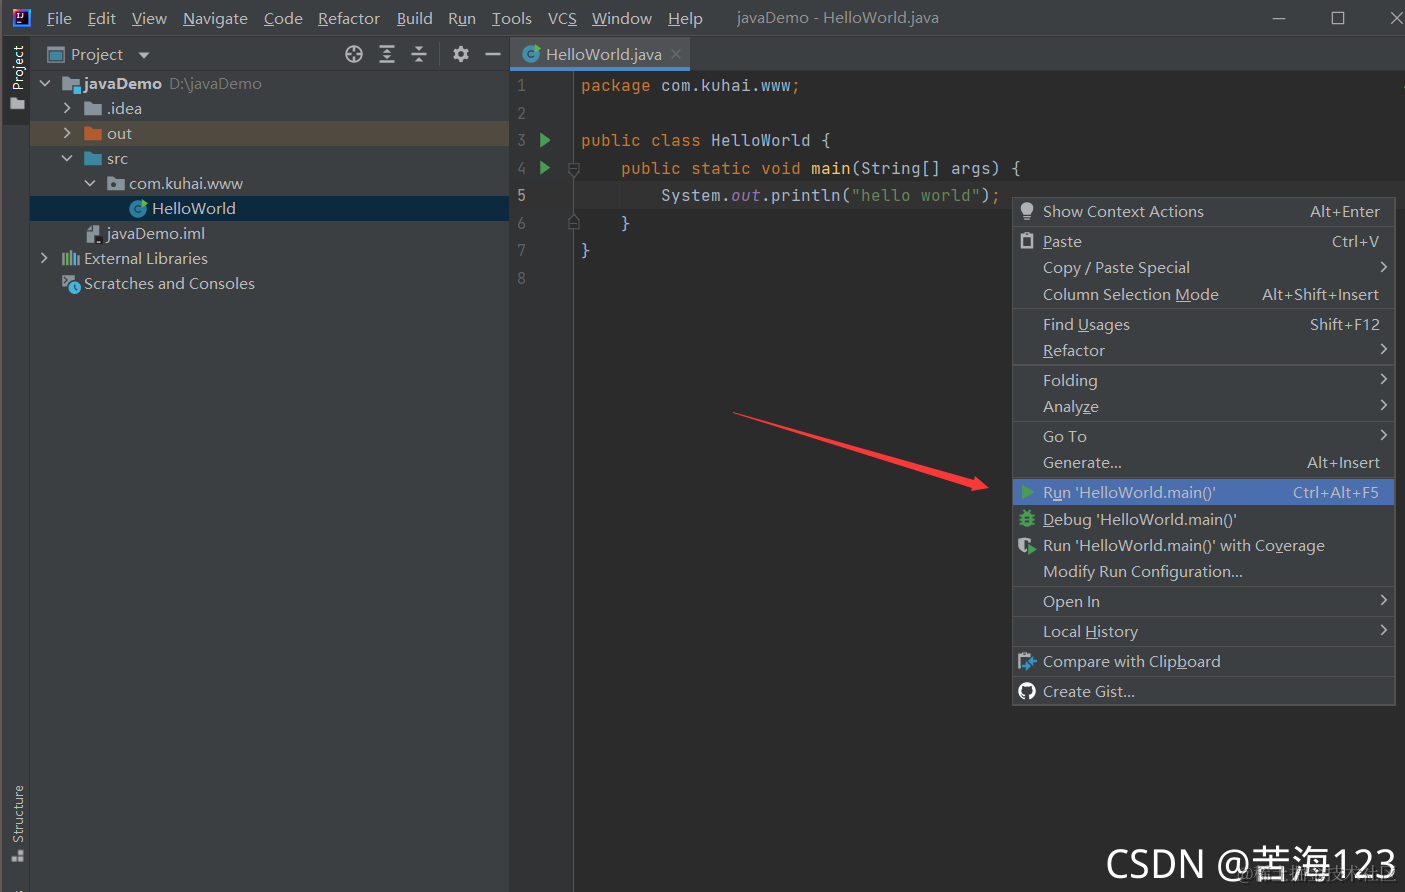Click the Compare with Clipboard icon

click(1027, 661)
